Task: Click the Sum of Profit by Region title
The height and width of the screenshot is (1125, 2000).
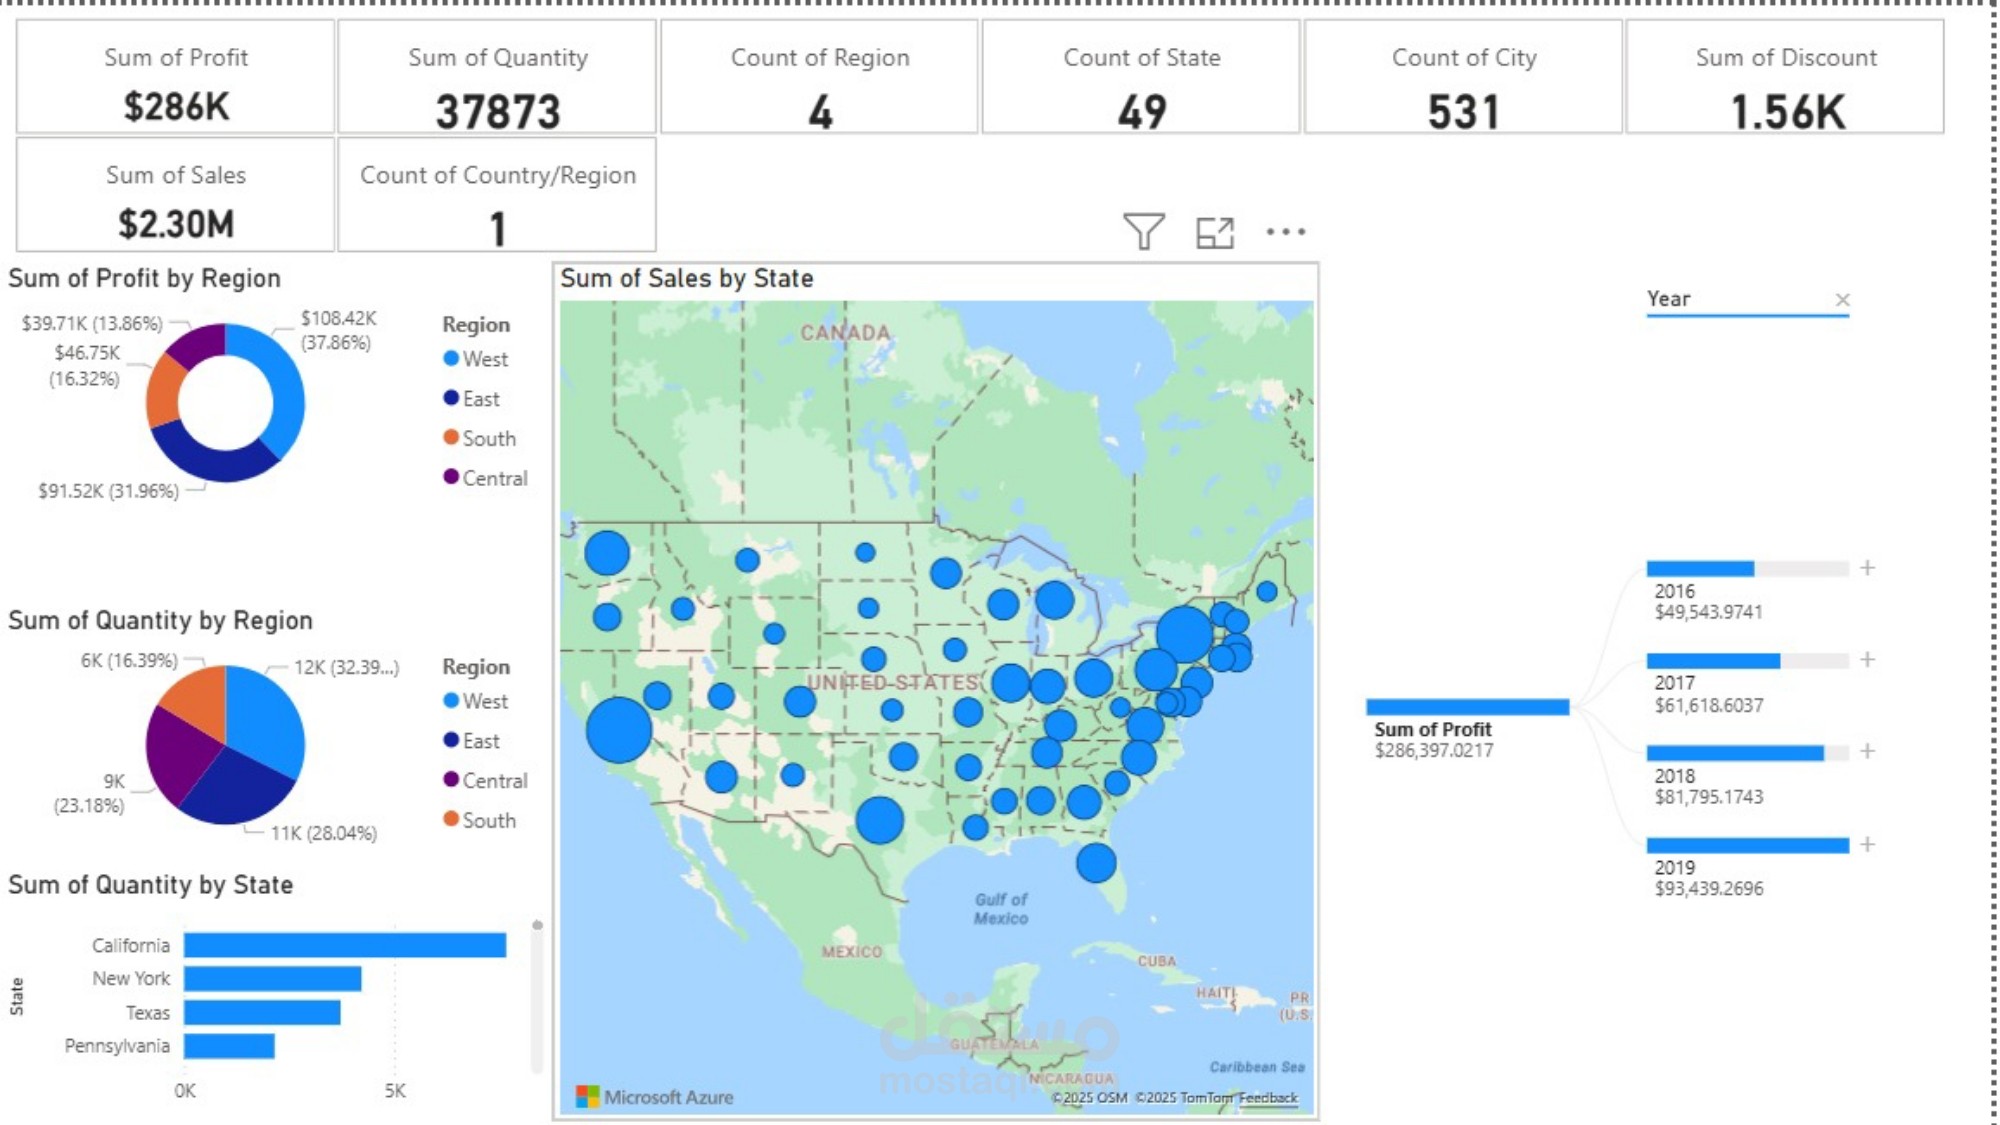Action: 144,278
